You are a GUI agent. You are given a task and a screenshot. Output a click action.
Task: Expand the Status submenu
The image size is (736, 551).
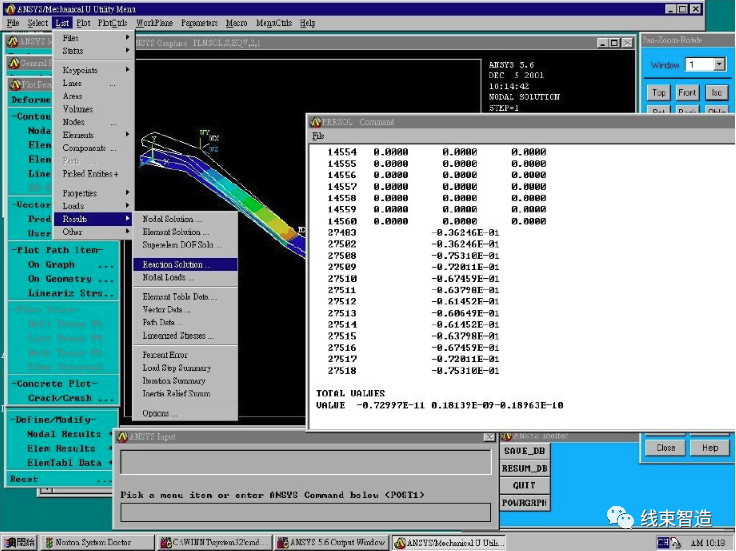pos(94,50)
